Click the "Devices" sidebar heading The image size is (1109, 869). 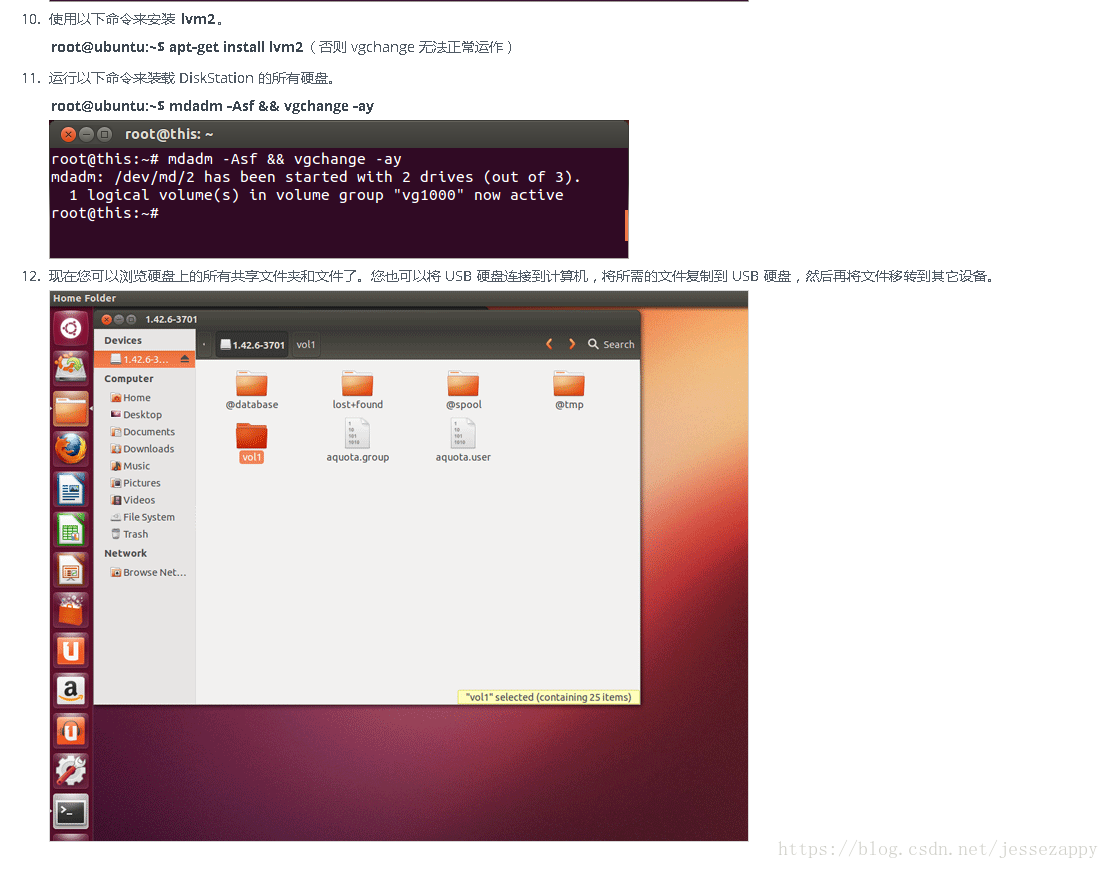point(123,340)
